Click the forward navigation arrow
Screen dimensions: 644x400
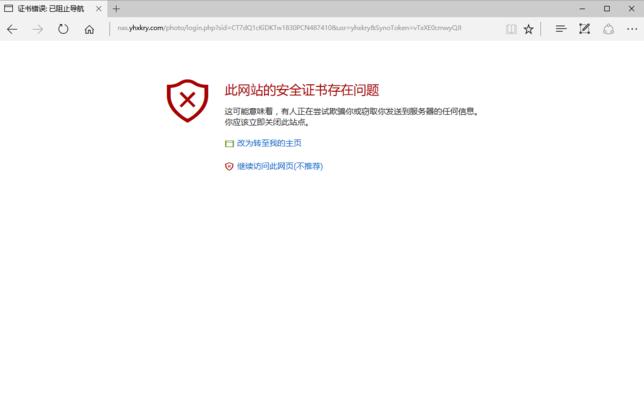[38, 29]
